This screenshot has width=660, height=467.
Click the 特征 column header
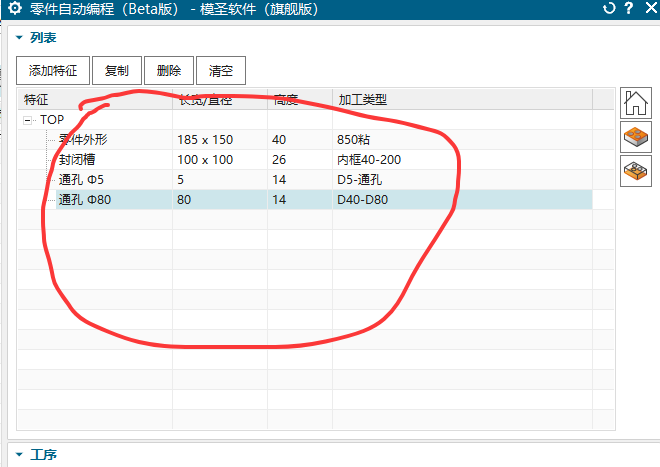(x=95, y=99)
